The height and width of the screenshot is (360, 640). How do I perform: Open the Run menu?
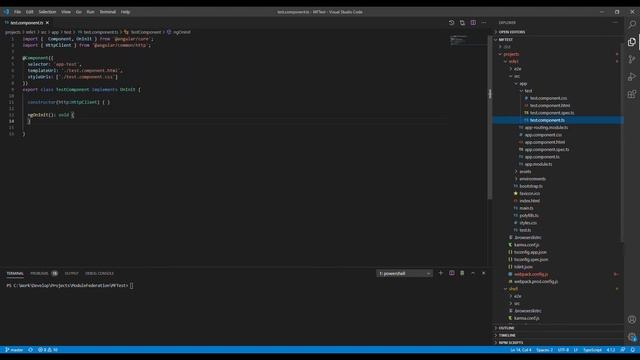pos(91,12)
